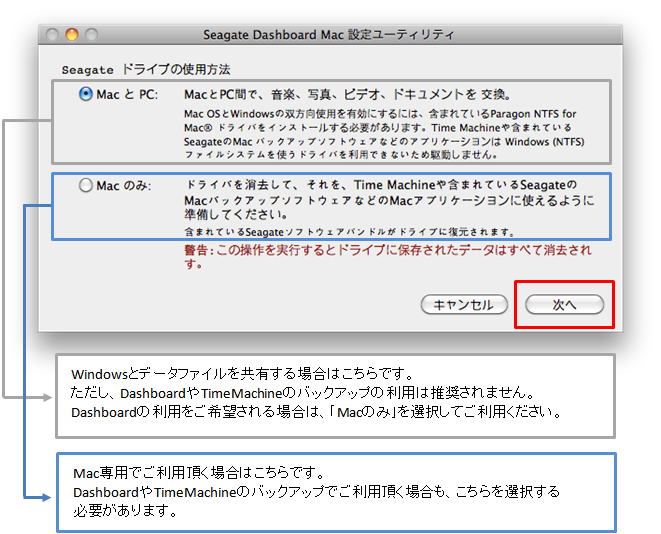The image size is (661, 534).
Task: Click the heading 'Seagate ドライブの使用方法'
Action: 146,69
